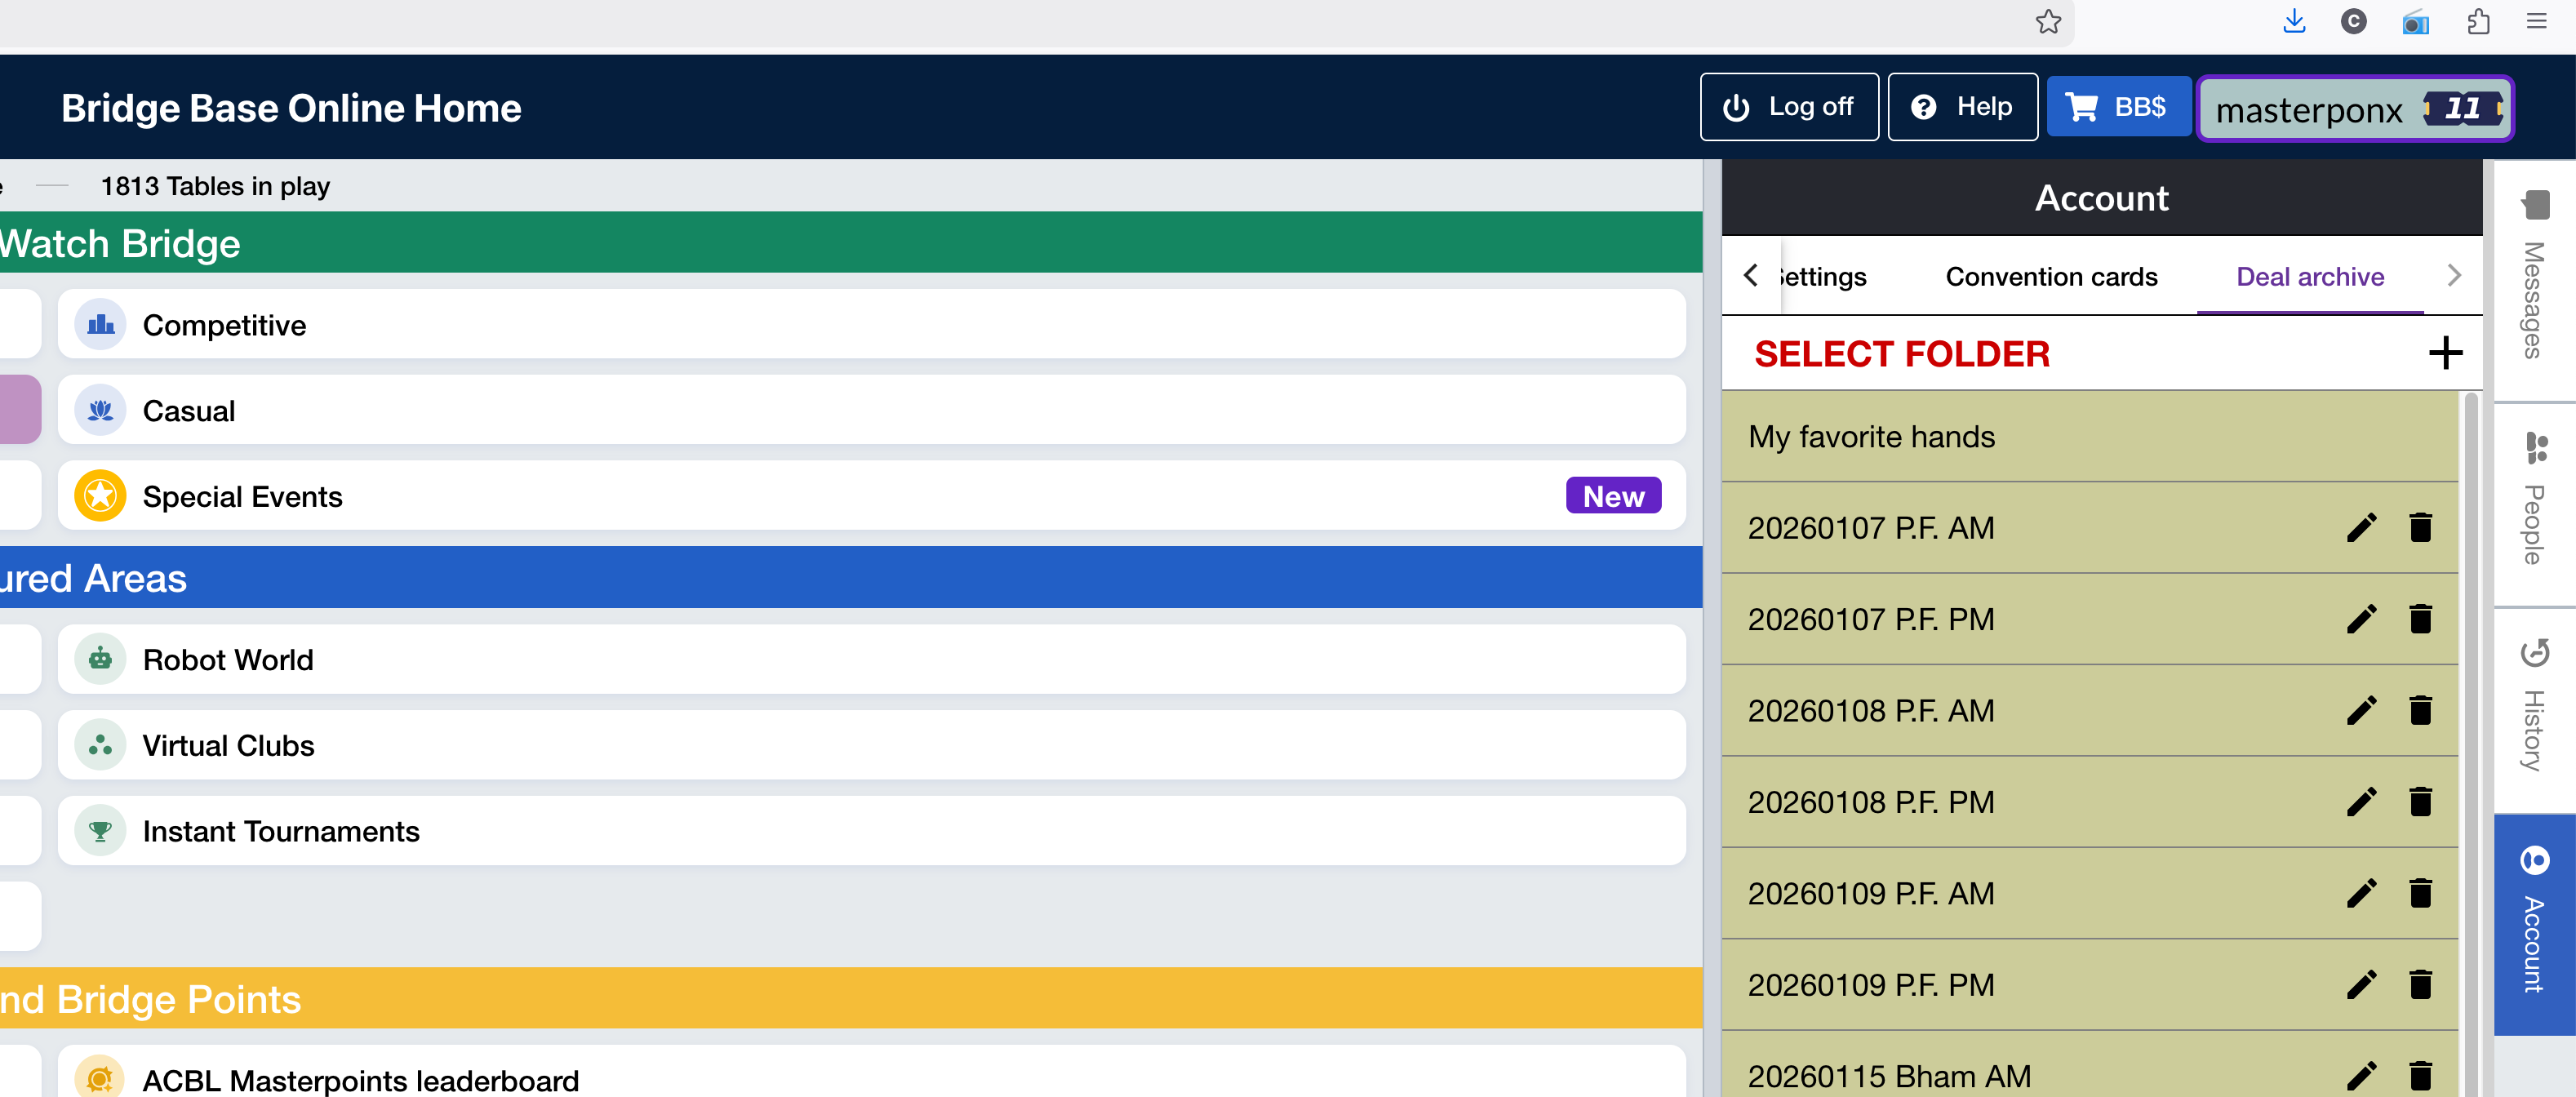Click the deal folder list scrollbar
Image resolution: width=2576 pixels, height=1097 pixels.
tap(2471, 740)
